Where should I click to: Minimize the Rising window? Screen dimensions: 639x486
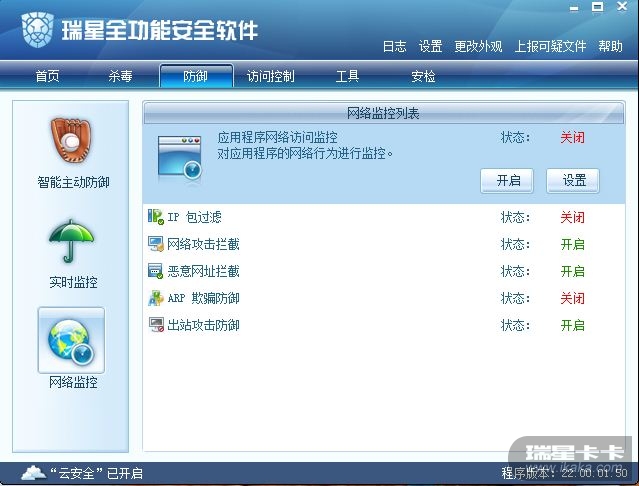pos(574,7)
